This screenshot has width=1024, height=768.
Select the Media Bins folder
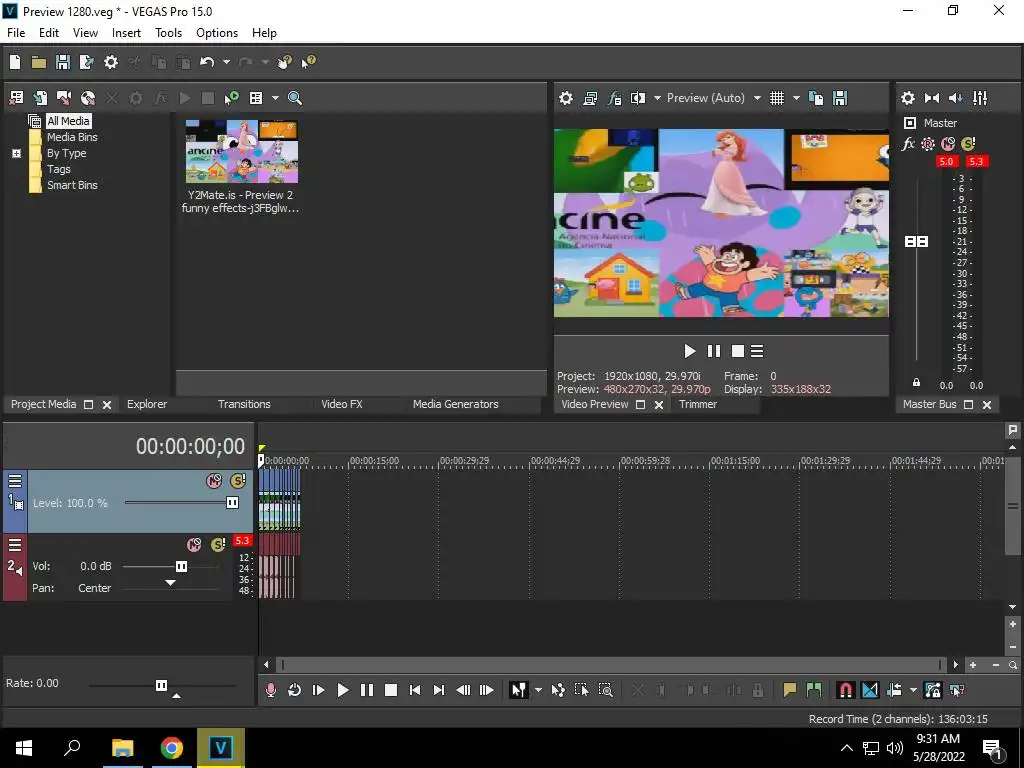72,137
